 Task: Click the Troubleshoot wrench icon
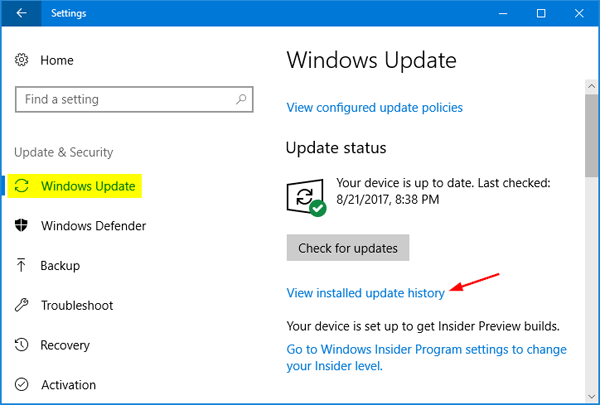(21, 305)
